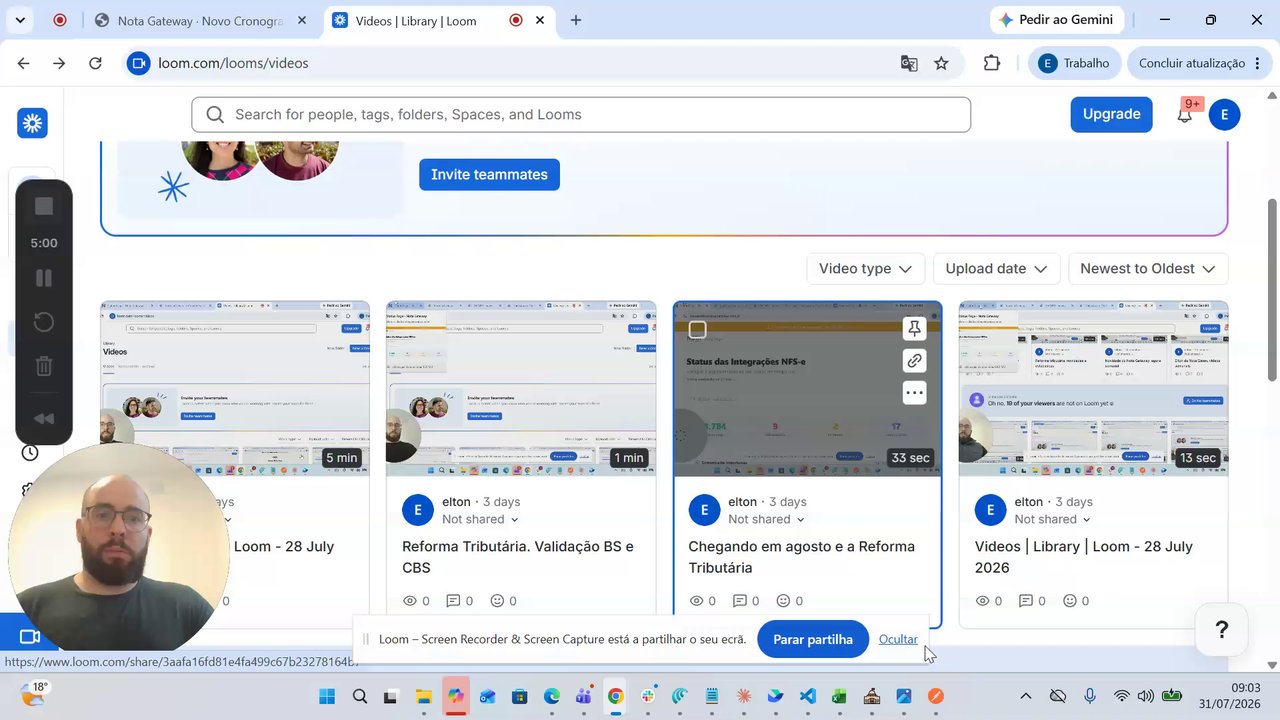Click the browser address bar URL

(x=233, y=63)
